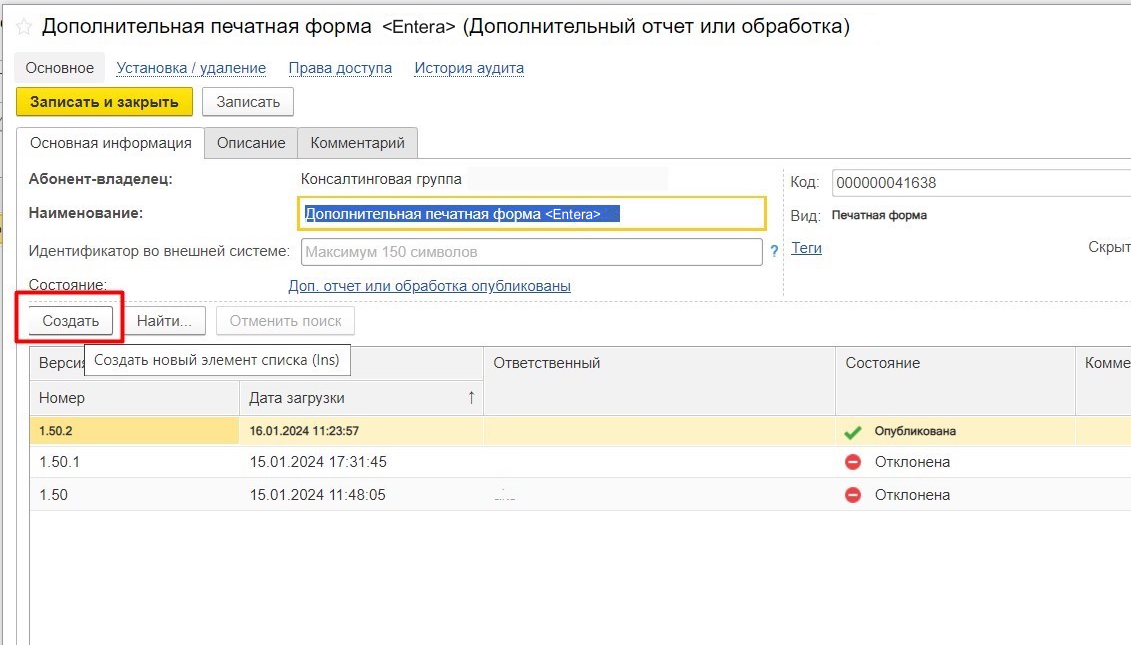
Task: Select the version 1.50.1 cell
Action: pos(134,462)
